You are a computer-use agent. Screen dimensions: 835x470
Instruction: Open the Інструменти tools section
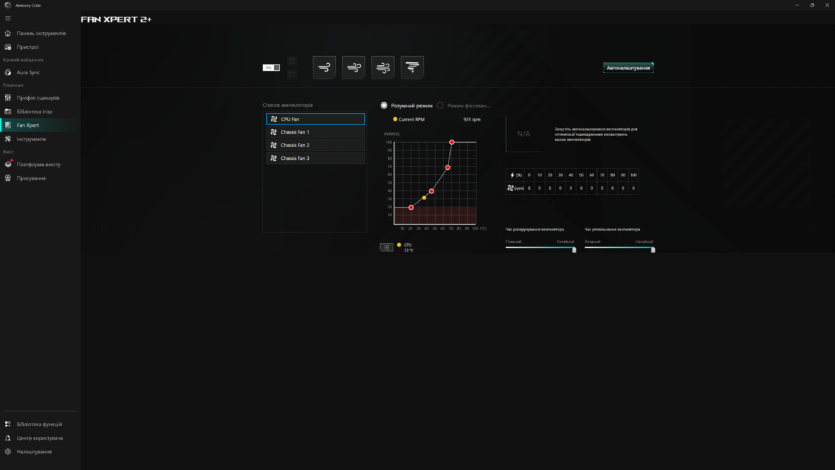(31, 139)
